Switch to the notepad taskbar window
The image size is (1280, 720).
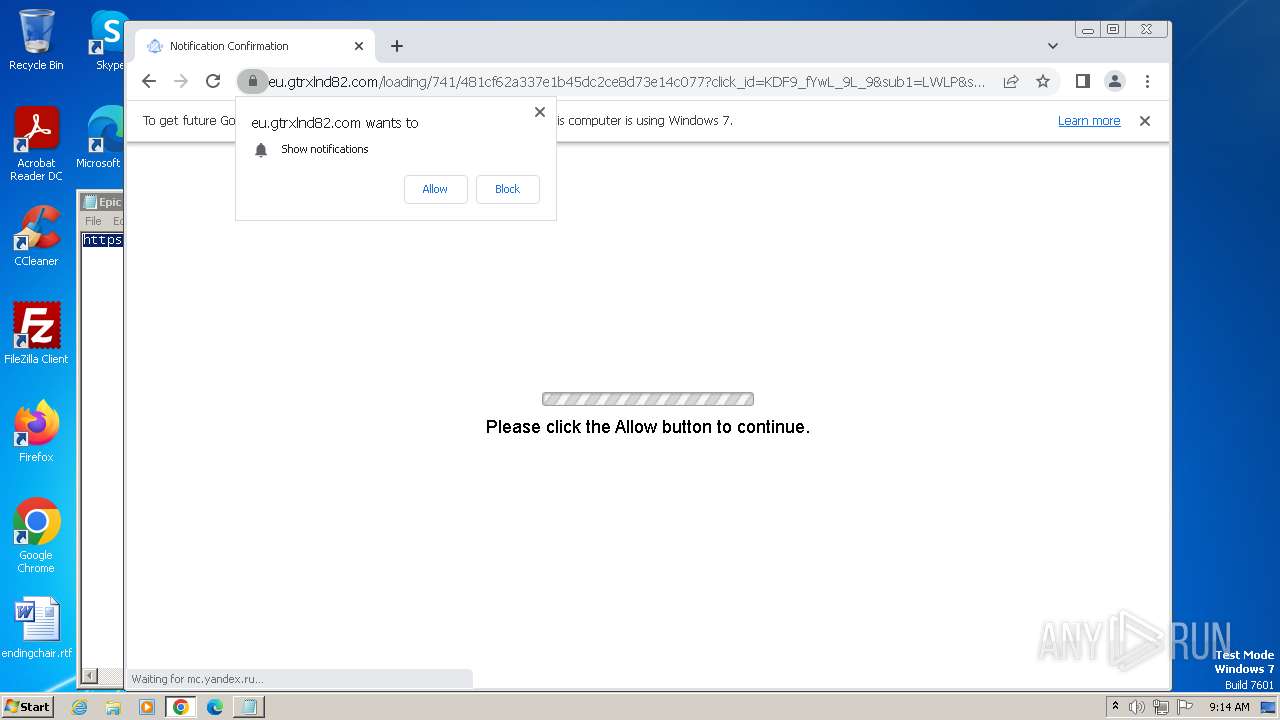point(248,707)
